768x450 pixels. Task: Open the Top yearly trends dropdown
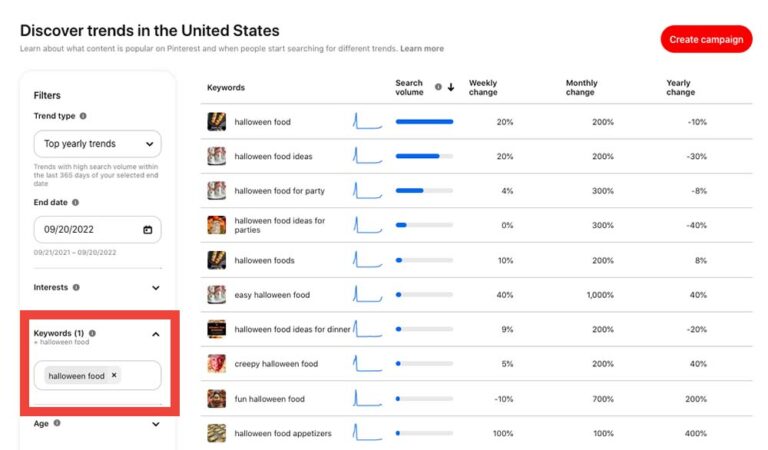coord(97,144)
